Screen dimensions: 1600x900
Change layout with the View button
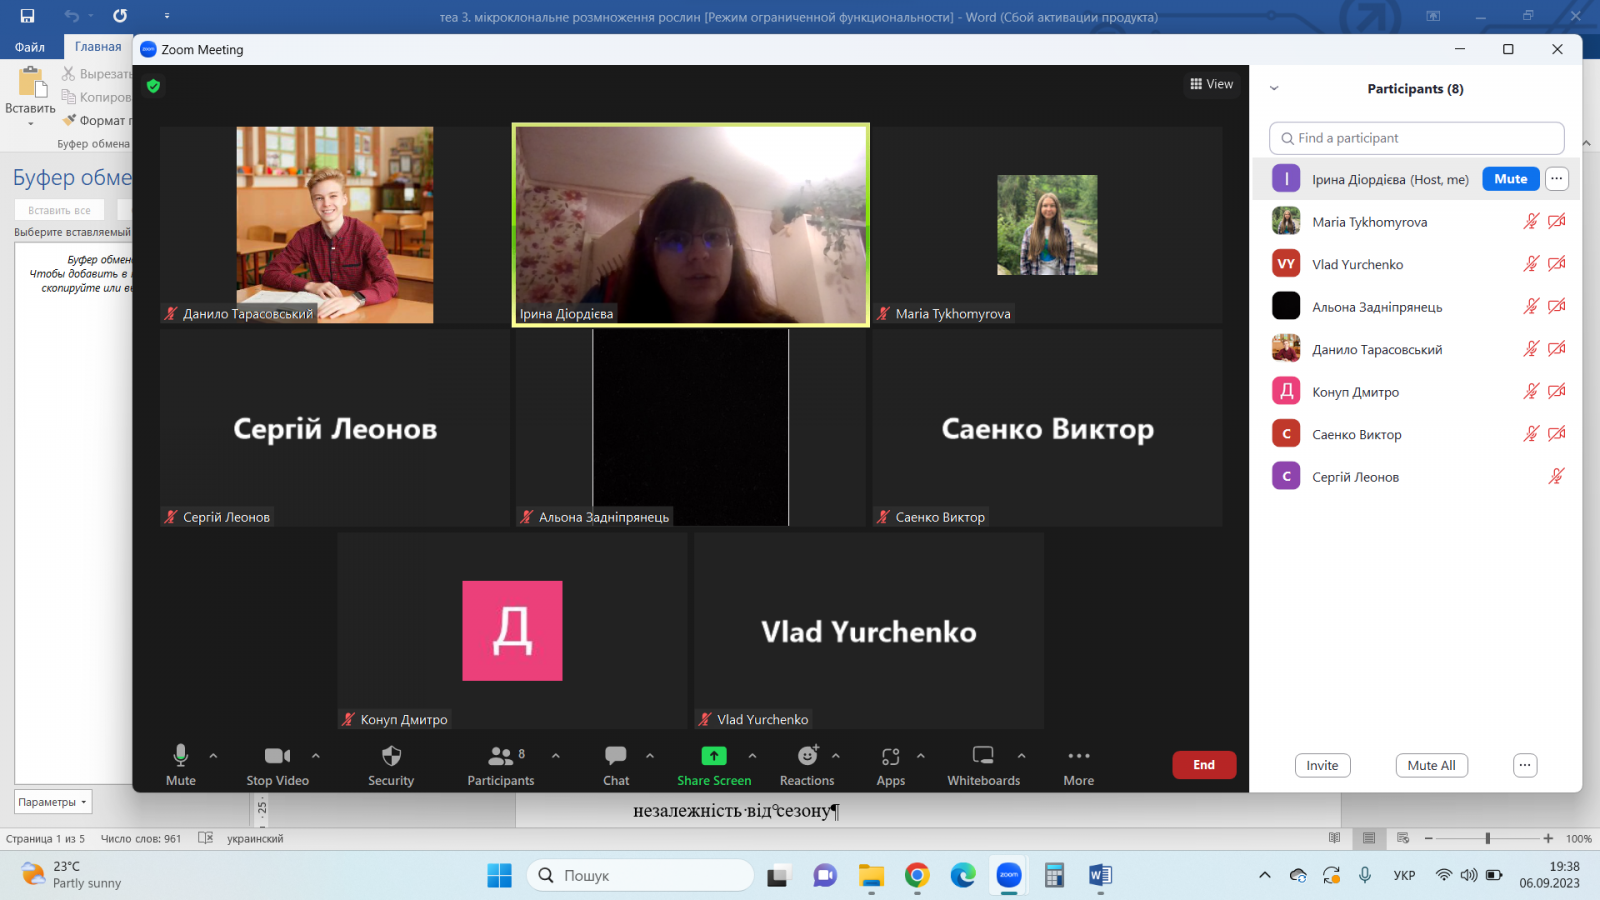[1212, 84]
